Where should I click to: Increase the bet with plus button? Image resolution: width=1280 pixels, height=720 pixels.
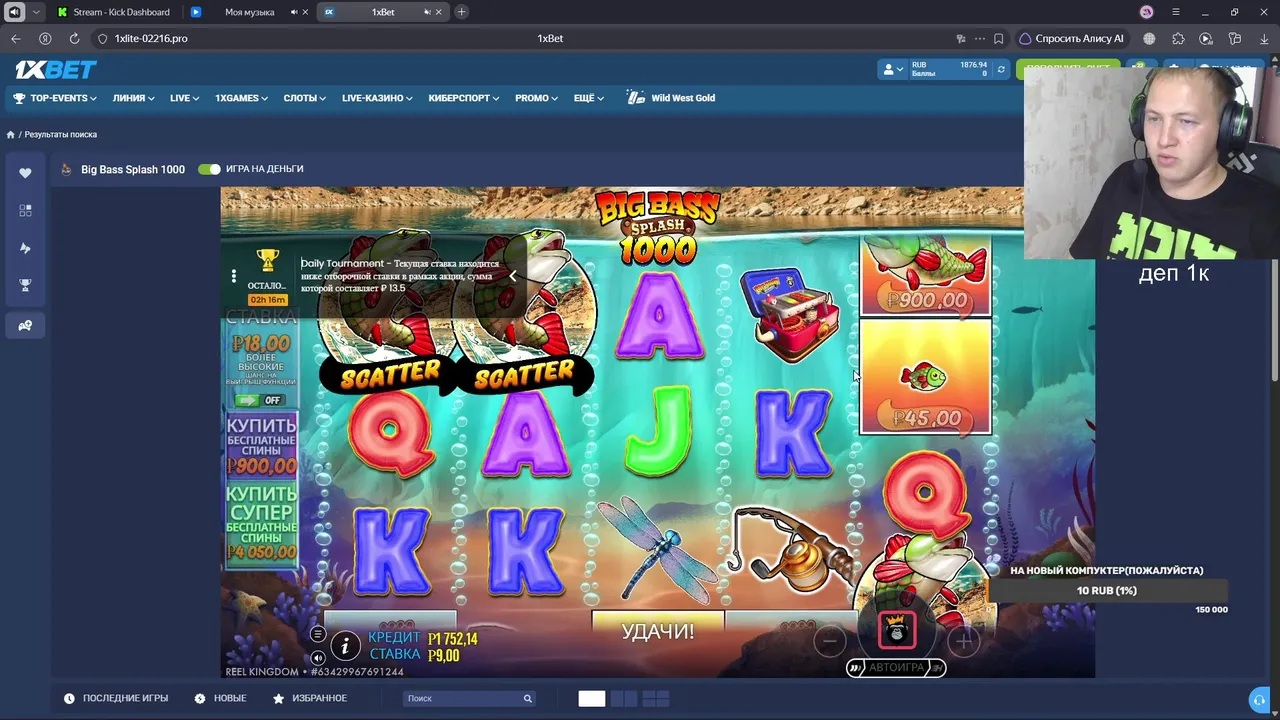click(963, 641)
